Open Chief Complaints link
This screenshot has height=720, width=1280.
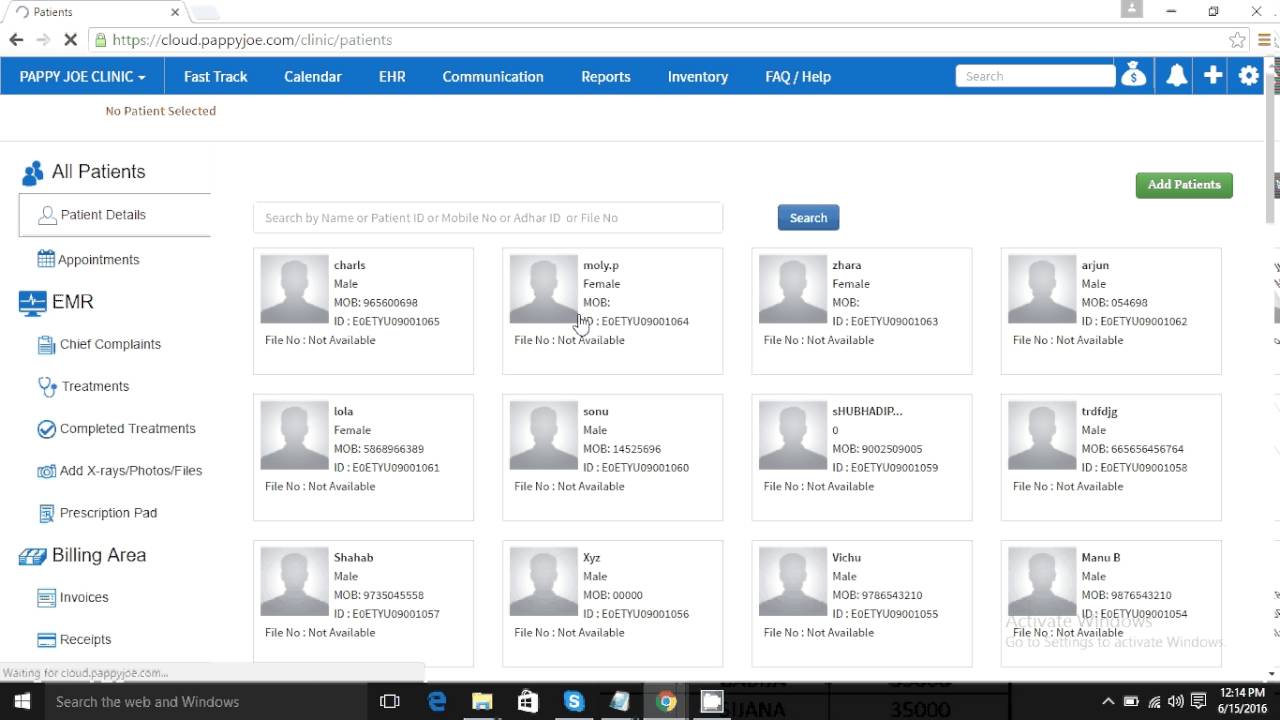(110, 344)
